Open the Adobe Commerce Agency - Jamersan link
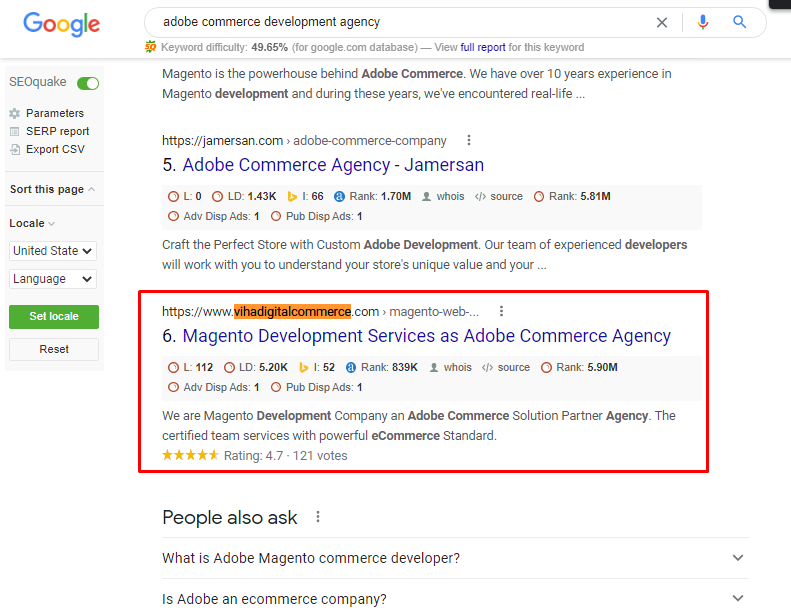This screenshot has height=614, width=791. point(333,165)
